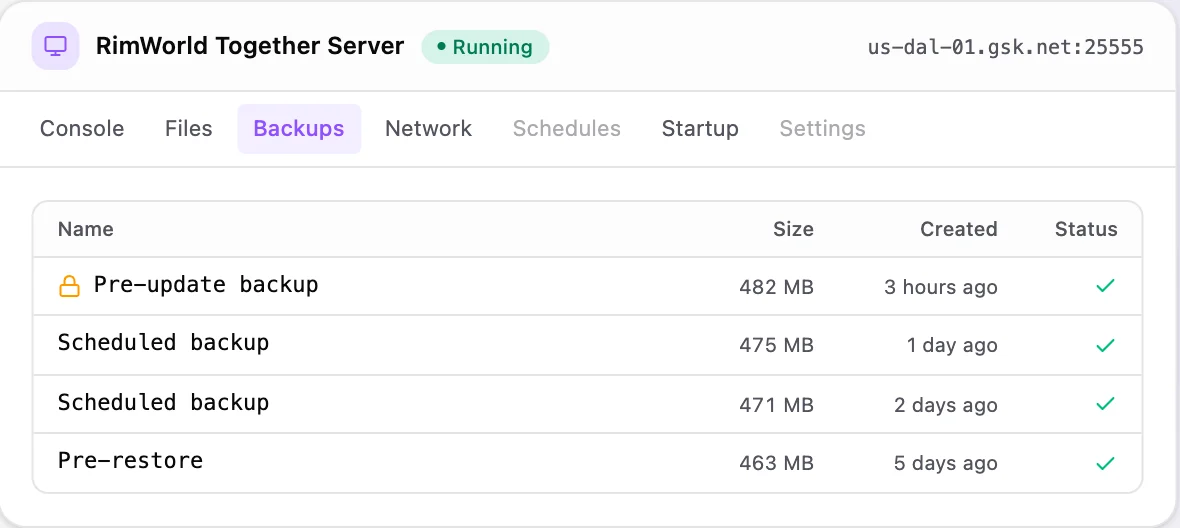Click the green checkmark for Pre-update backup

[x=1105, y=286]
